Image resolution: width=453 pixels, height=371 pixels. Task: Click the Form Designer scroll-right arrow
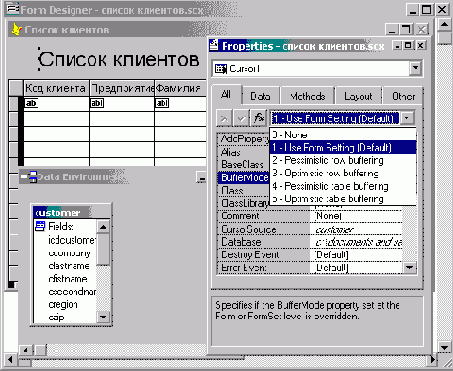pos(433,360)
